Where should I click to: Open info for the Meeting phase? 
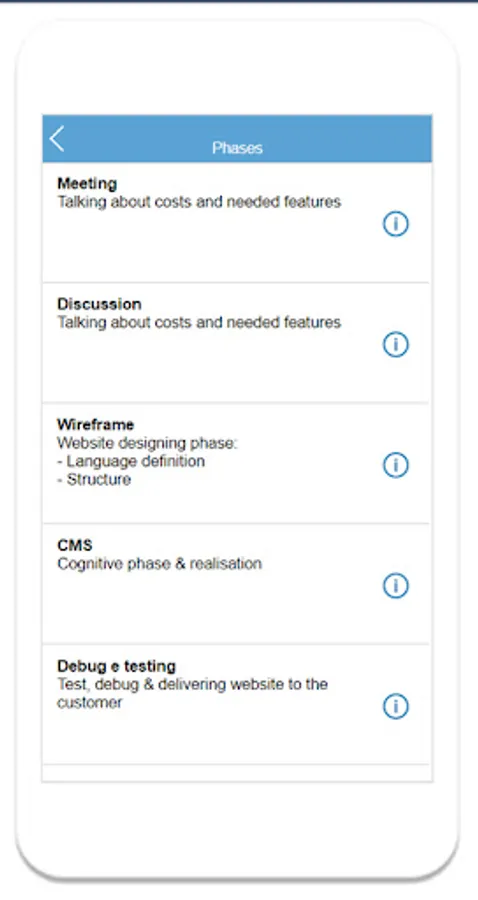click(x=395, y=224)
